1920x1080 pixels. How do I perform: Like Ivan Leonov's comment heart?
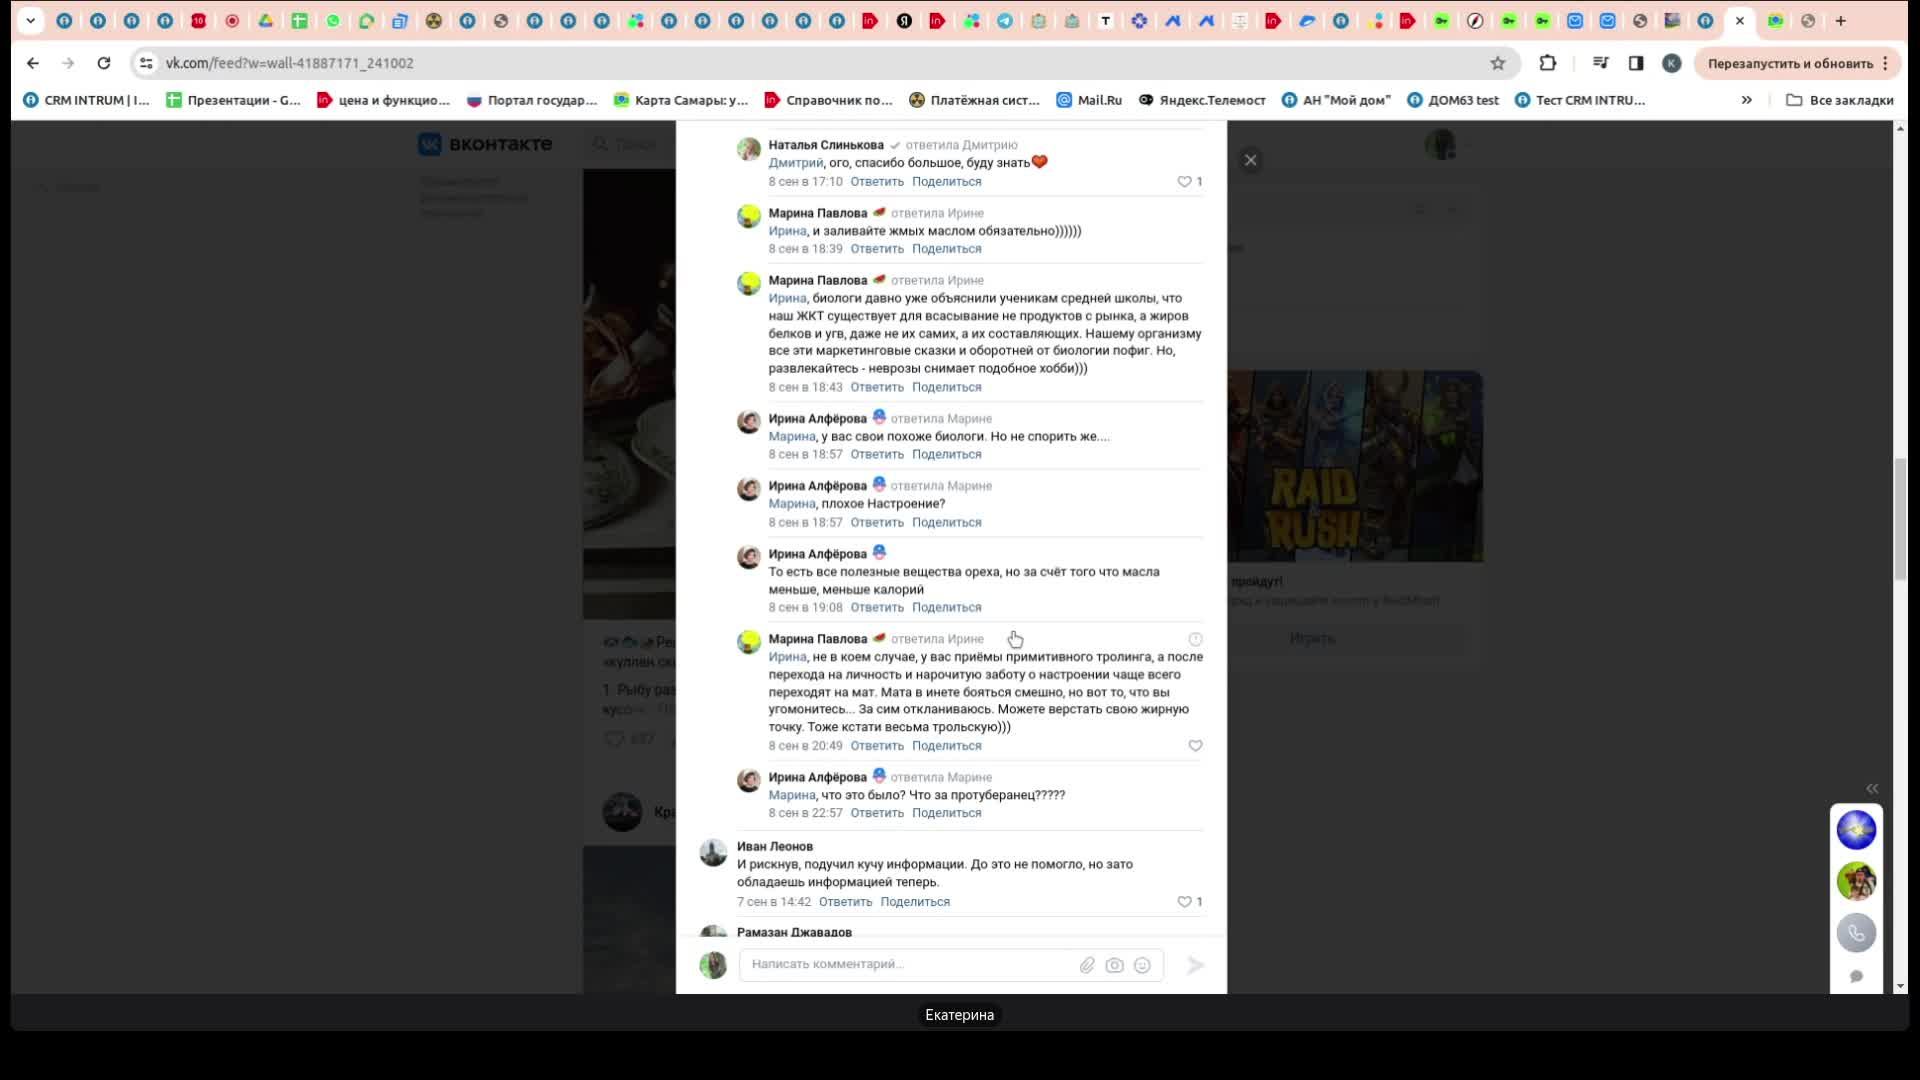pos(1184,902)
